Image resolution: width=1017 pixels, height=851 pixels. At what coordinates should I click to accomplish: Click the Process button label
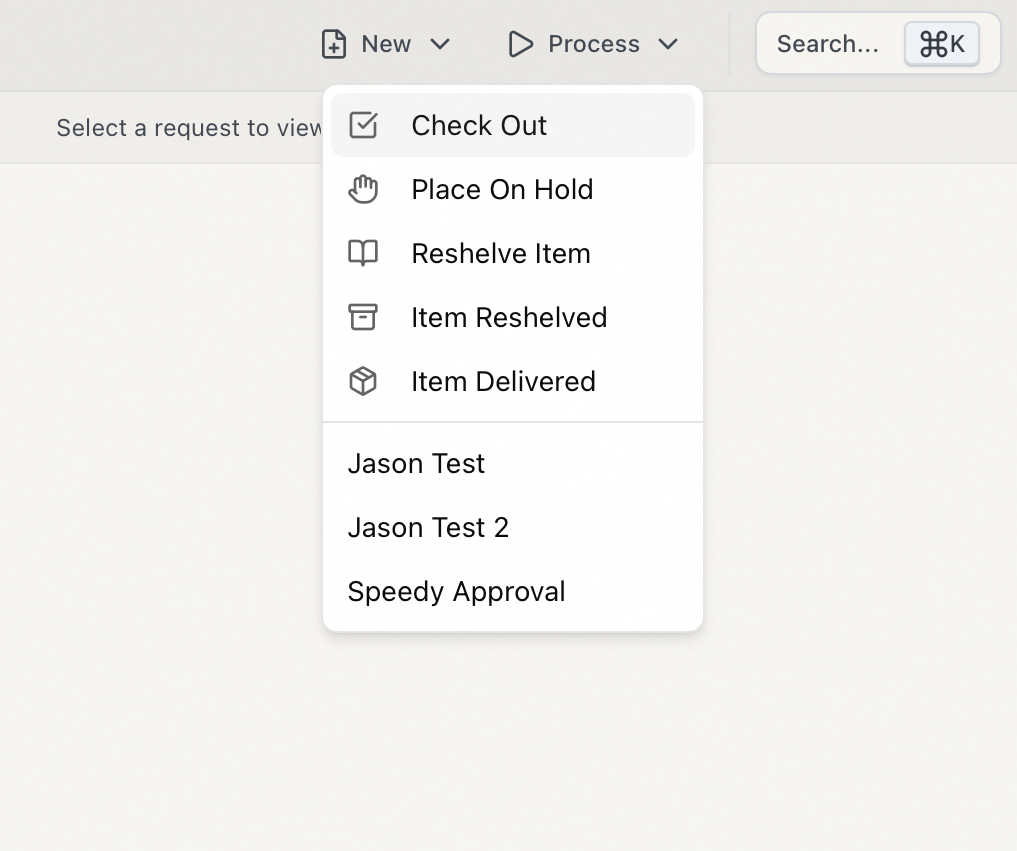pos(593,44)
